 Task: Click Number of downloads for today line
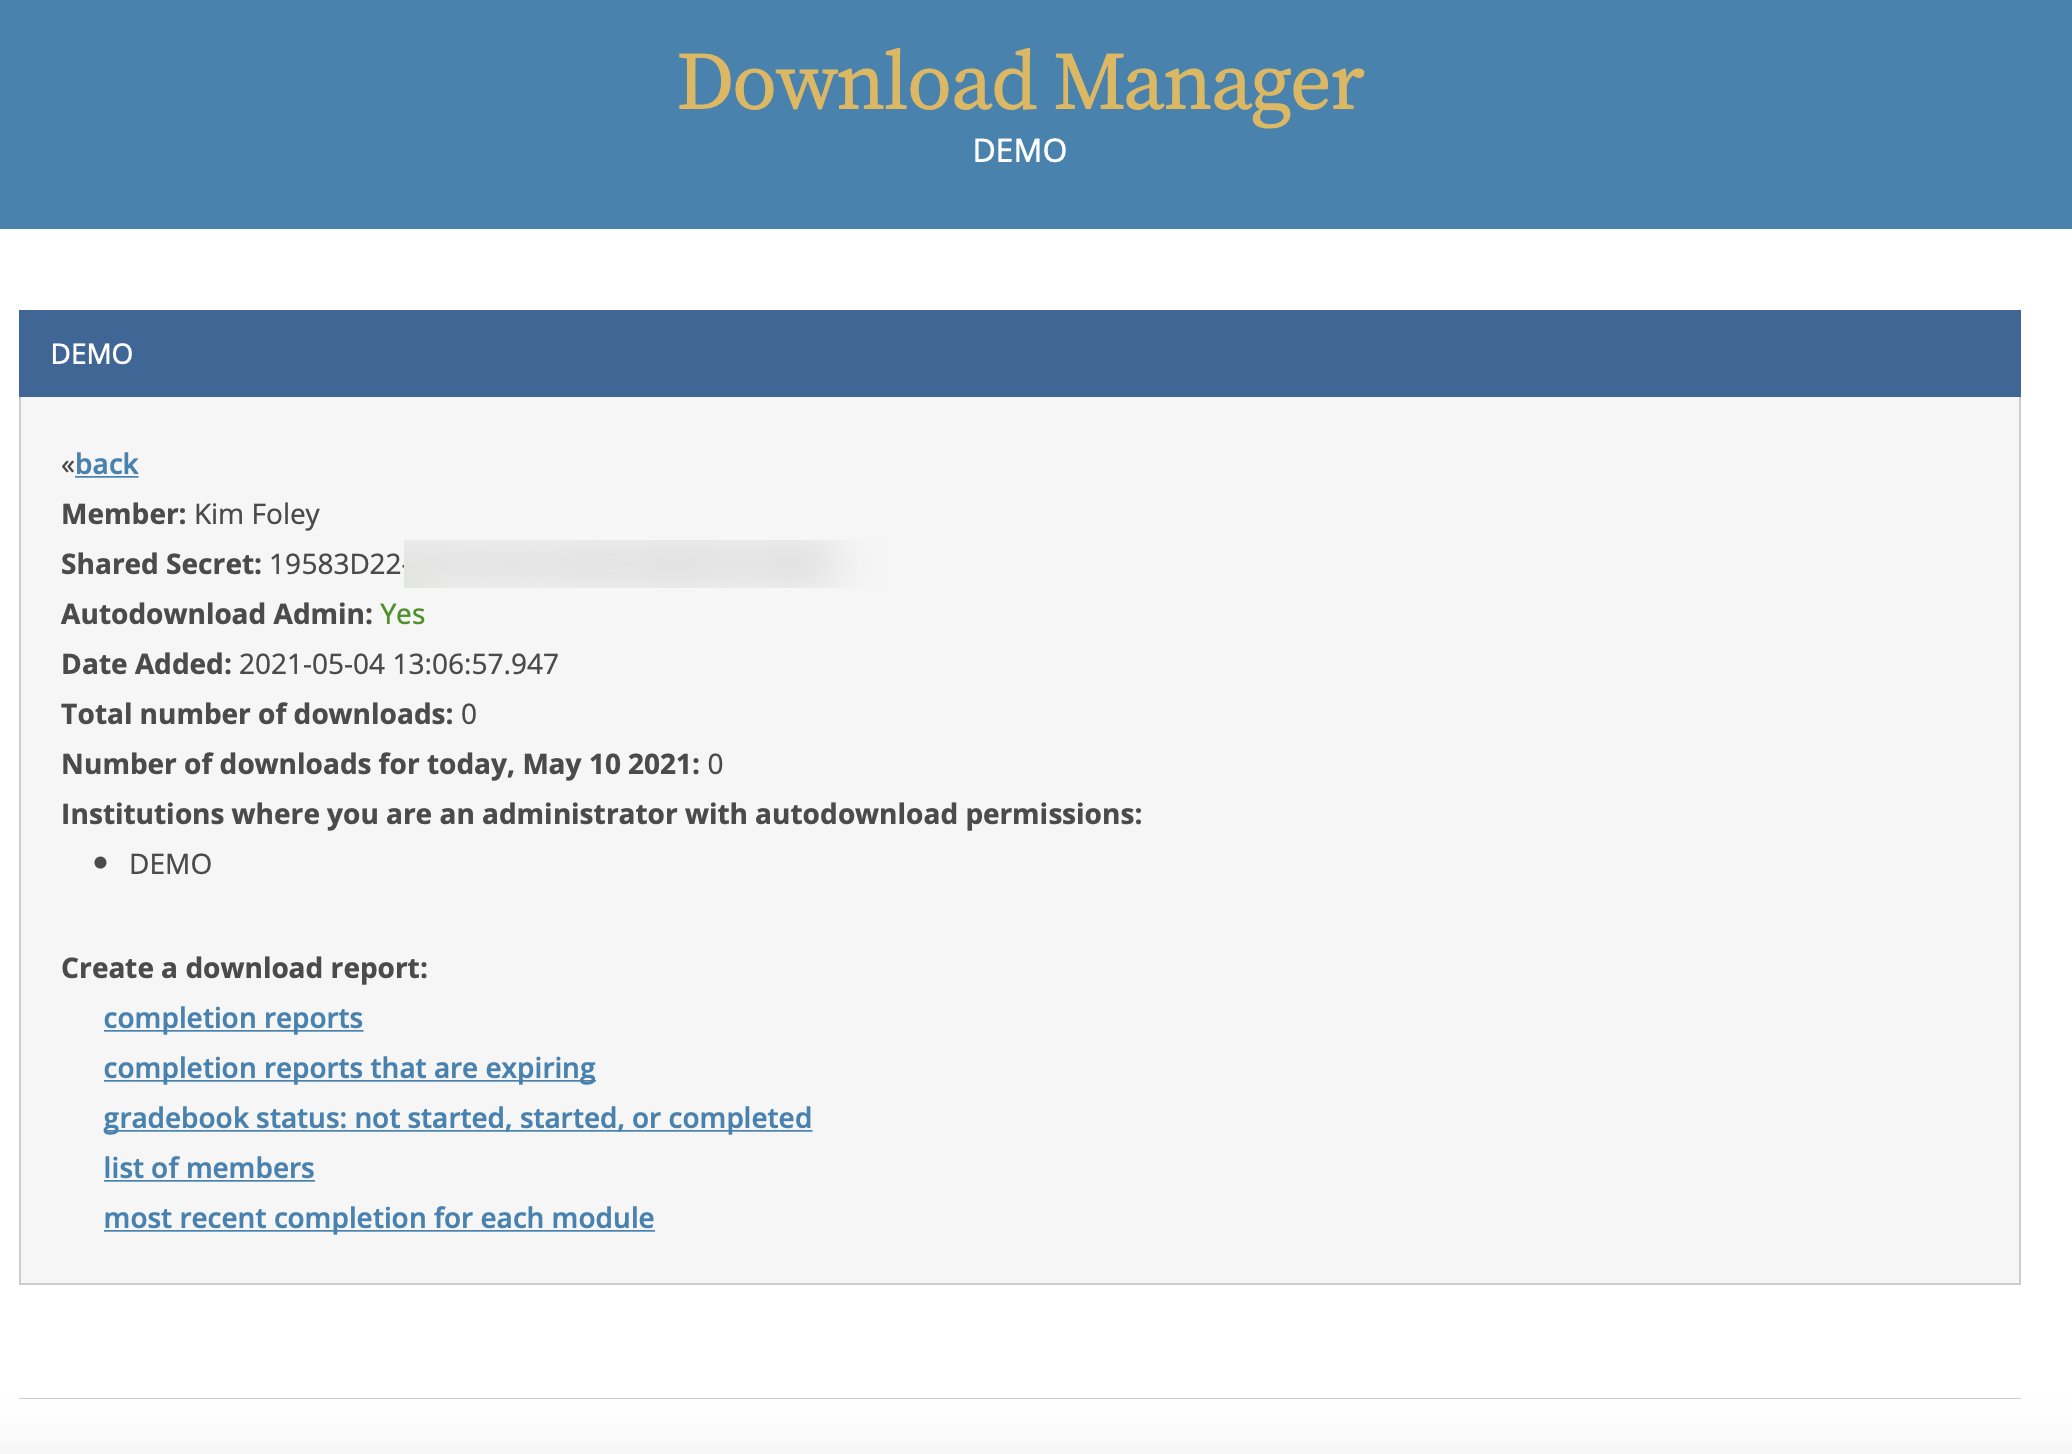[392, 764]
